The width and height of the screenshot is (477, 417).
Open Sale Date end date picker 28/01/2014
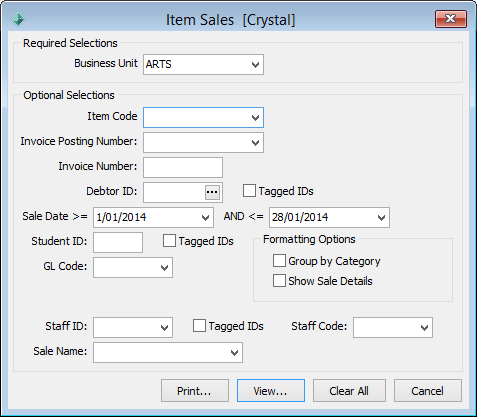point(329,217)
